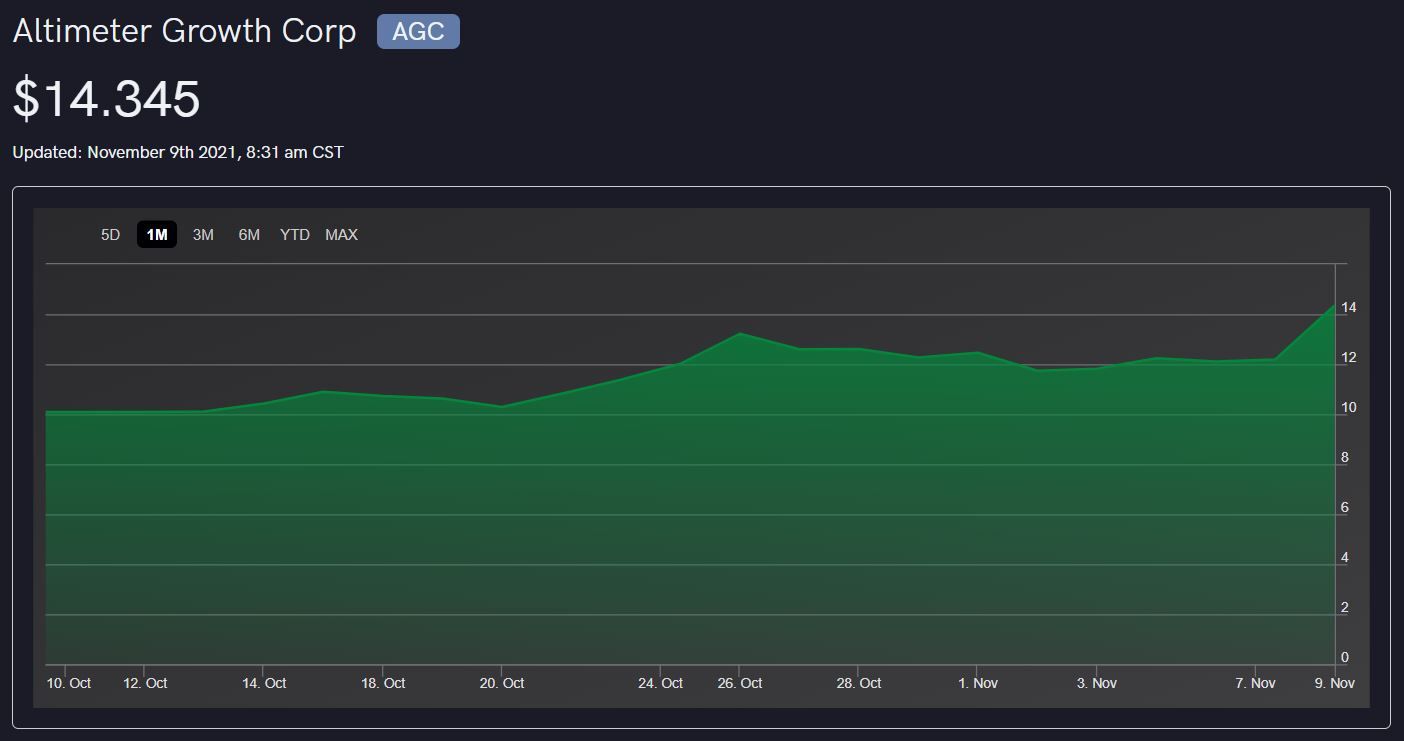The image size is (1404, 741).
Task: Click the 20. Oct axis label
Action: point(502,683)
